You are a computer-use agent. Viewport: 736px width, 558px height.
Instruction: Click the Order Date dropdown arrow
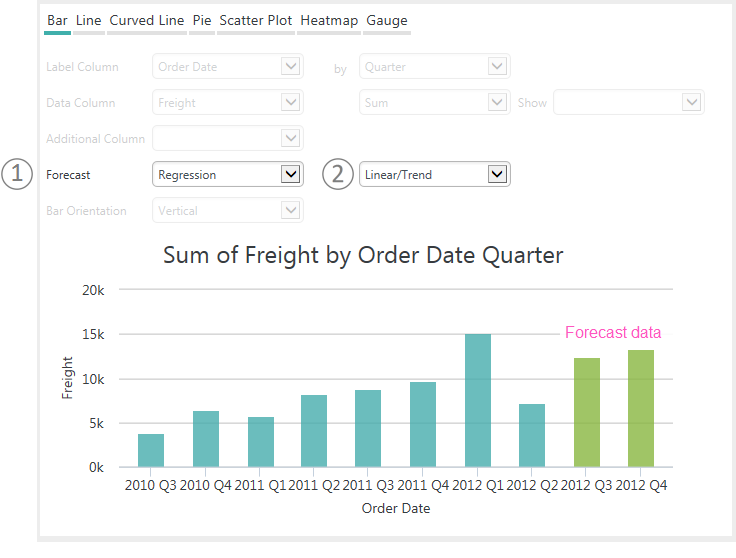pos(291,66)
